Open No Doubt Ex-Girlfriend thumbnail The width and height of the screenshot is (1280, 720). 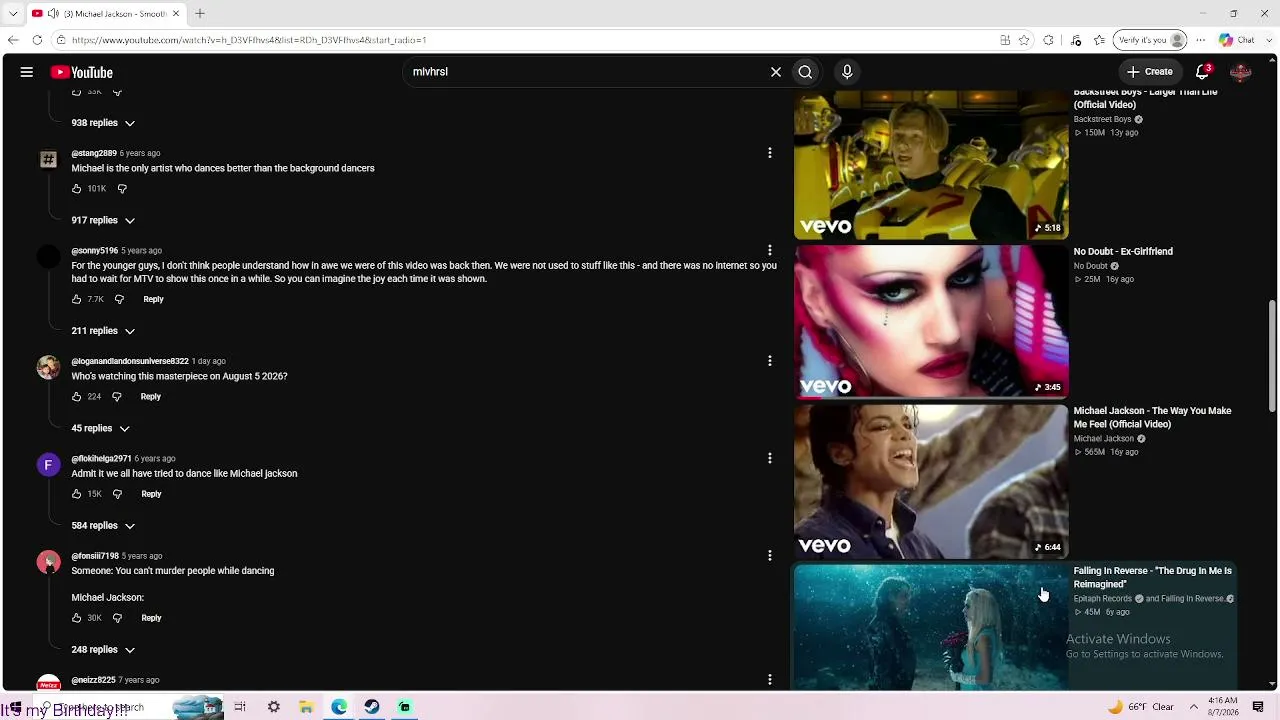[931, 322]
